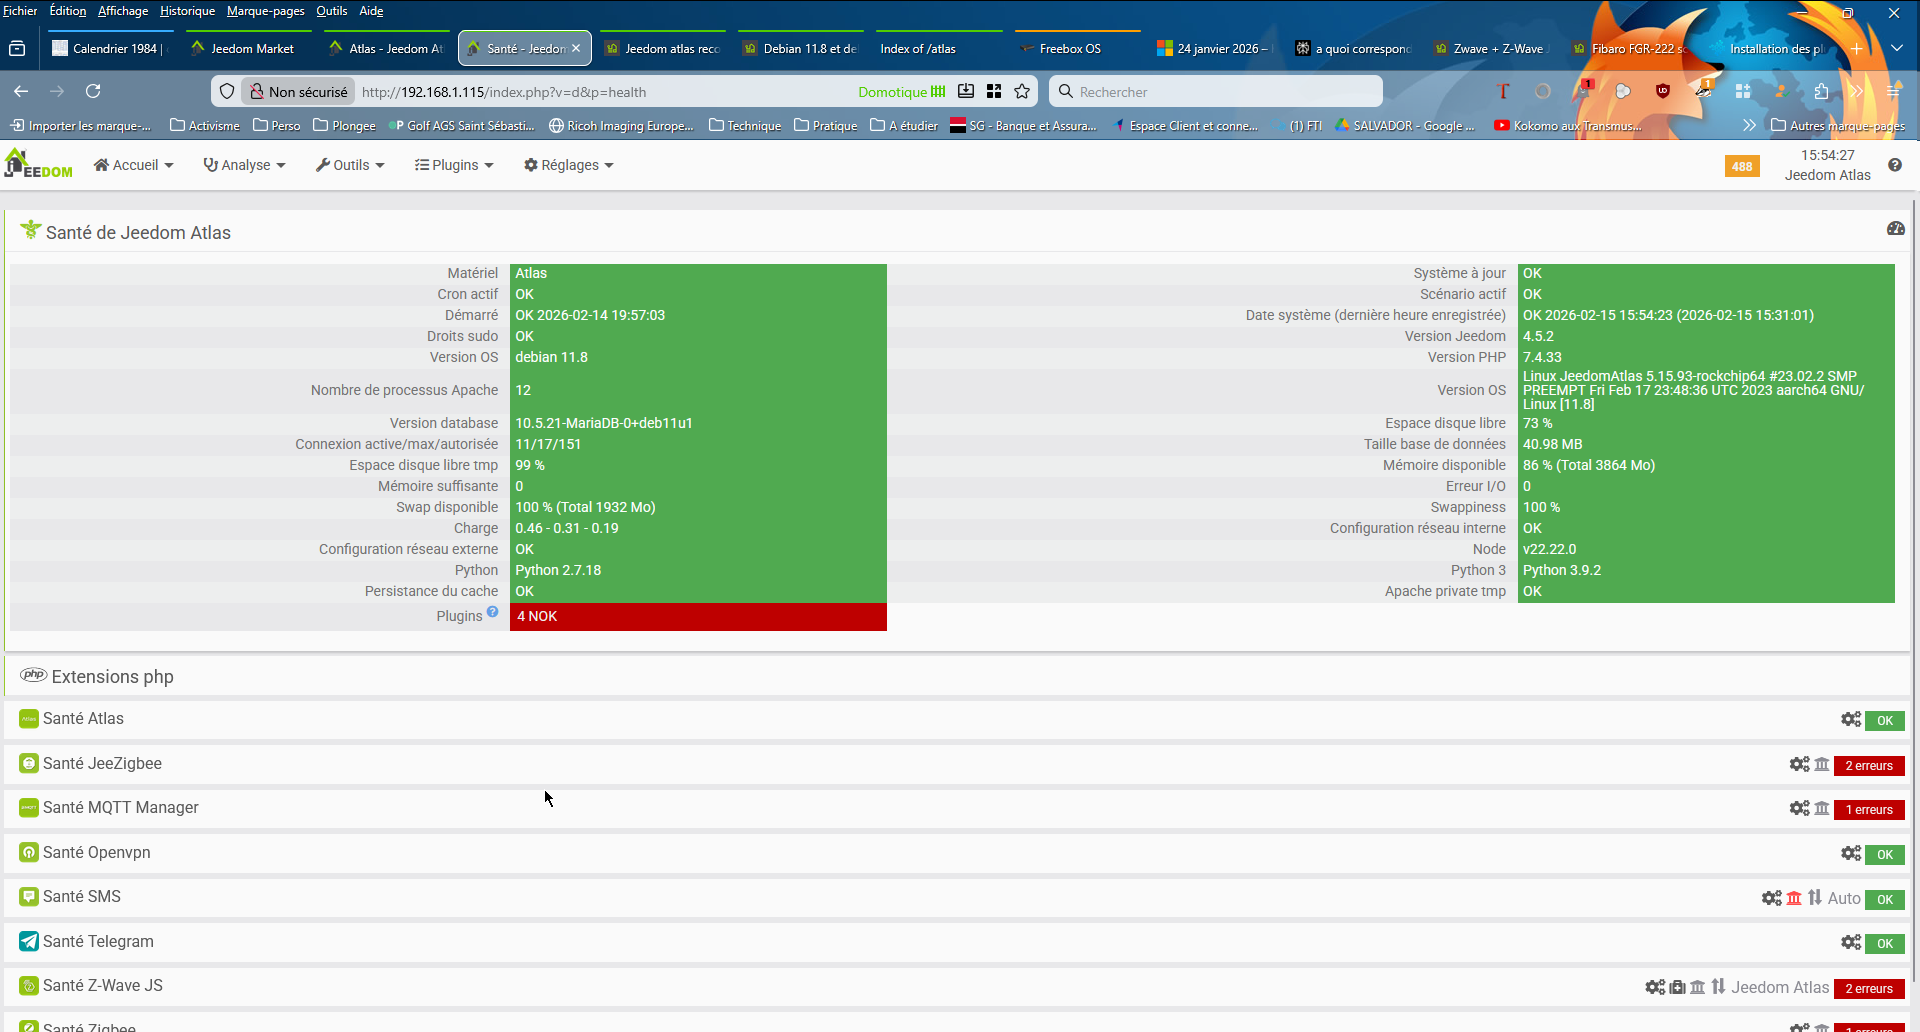Click the QR code icon in address bar
Image resolution: width=1920 pixels, height=1032 pixels.
tap(994, 91)
